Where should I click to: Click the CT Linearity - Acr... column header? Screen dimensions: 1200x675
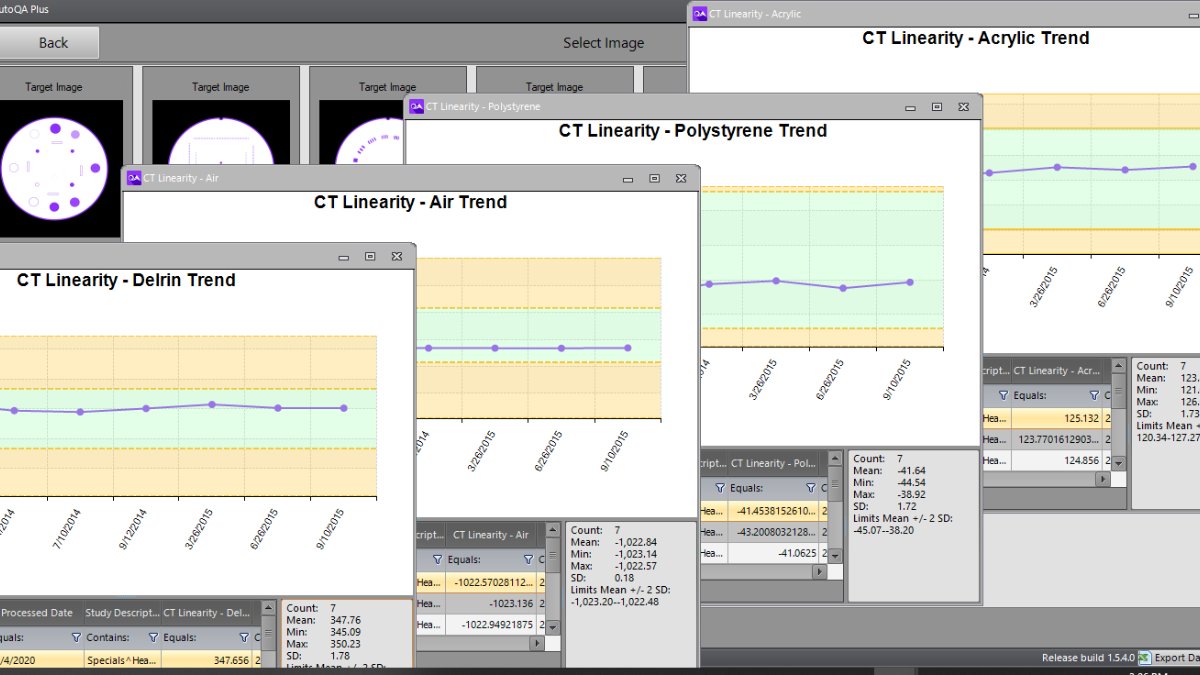point(1057,371)
